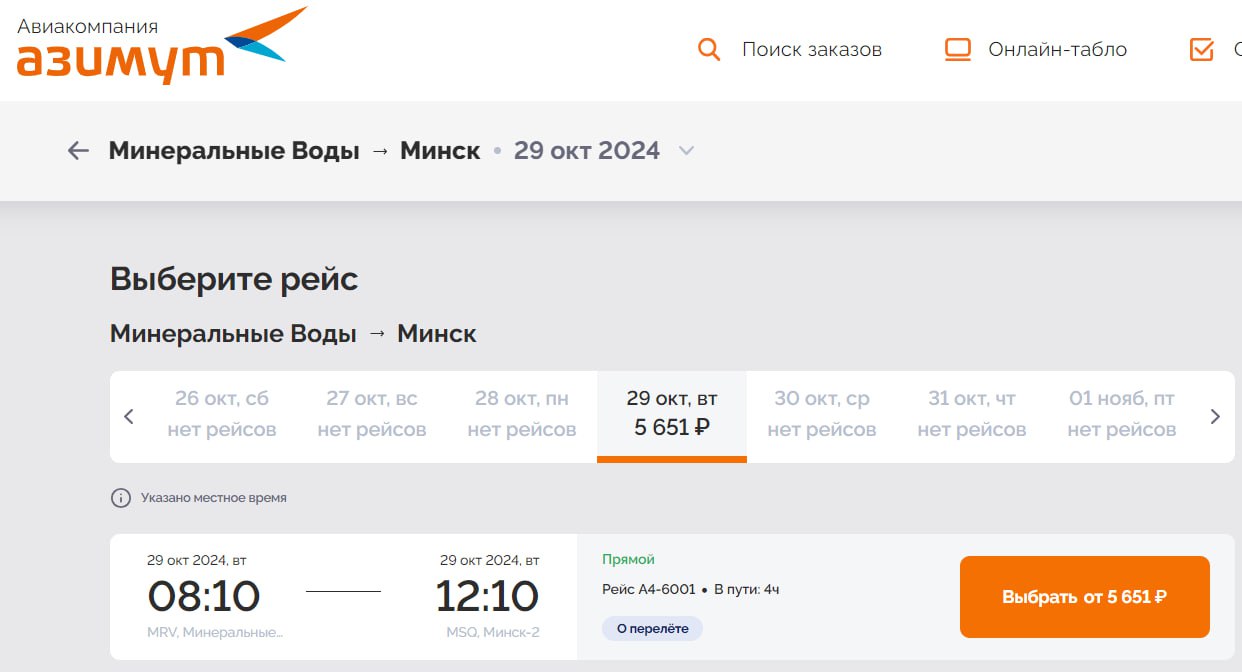Go back using the left arrow icon
1242x672 pixels.
[78, 151]
